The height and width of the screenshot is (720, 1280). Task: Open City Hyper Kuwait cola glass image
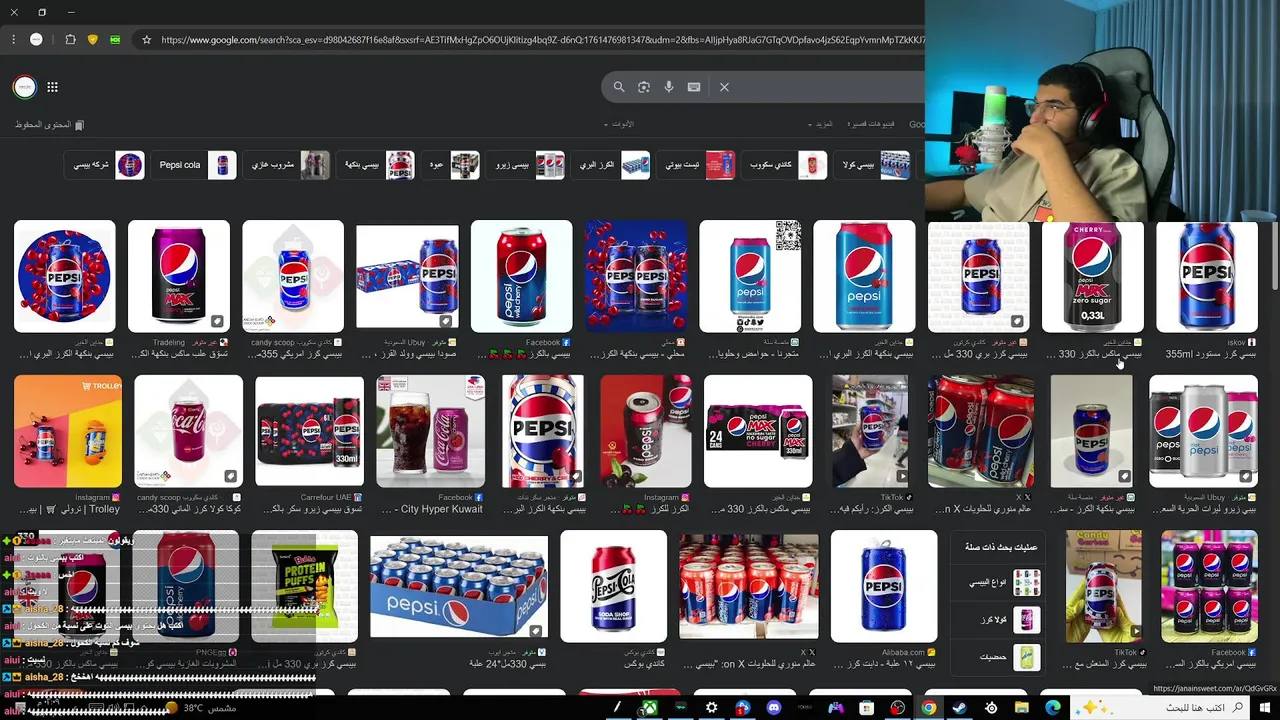(x=430, y=431)
